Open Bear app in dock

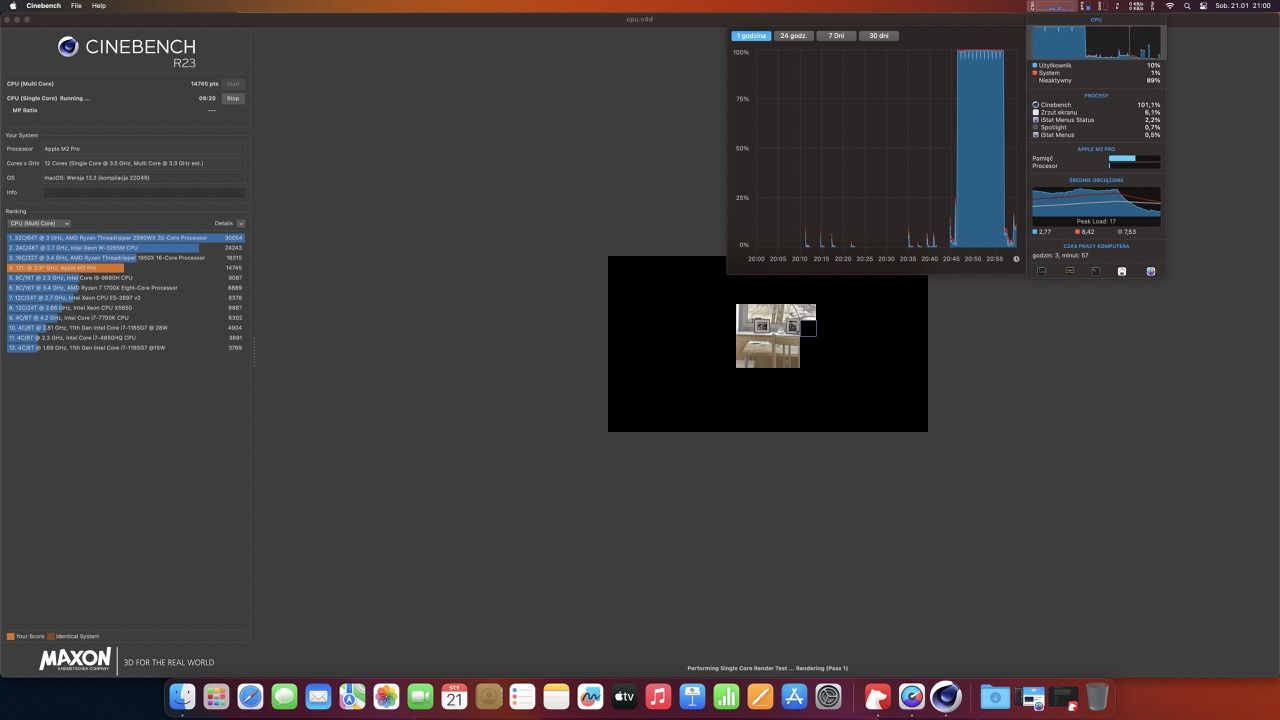pyautogui.click(x=877, y=696)
